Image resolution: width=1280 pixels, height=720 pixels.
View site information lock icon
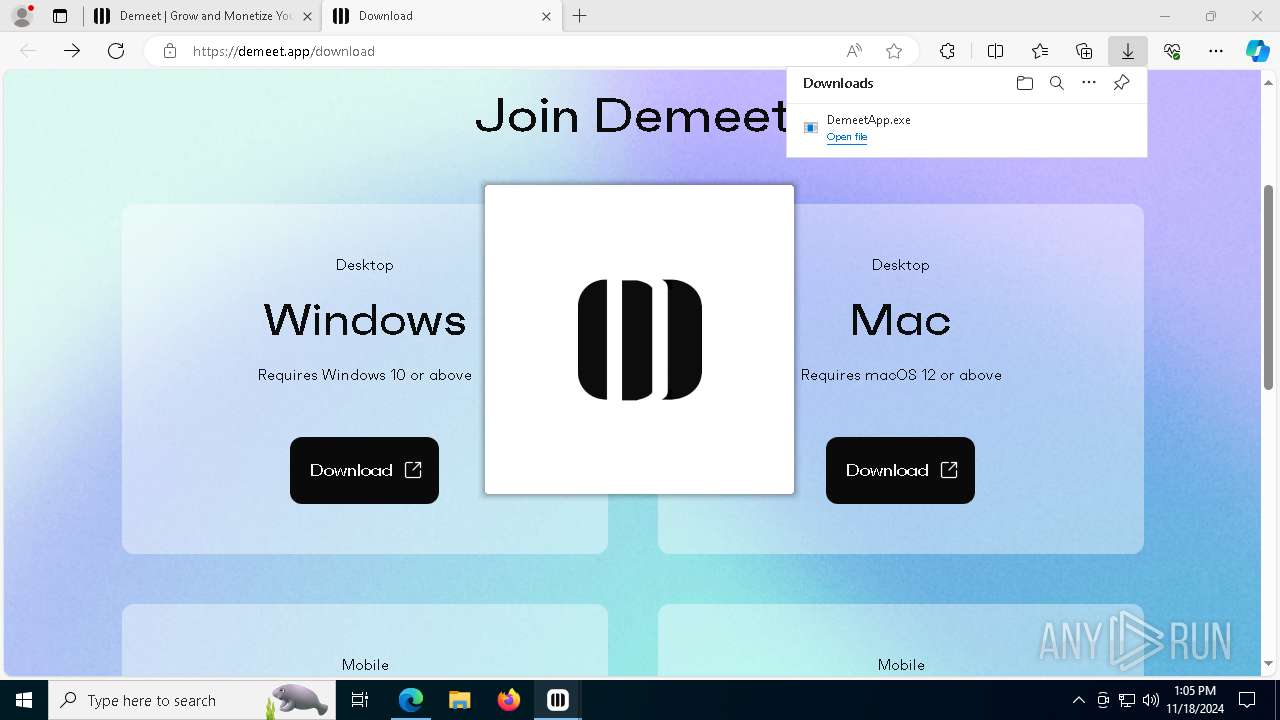[170, 51]
